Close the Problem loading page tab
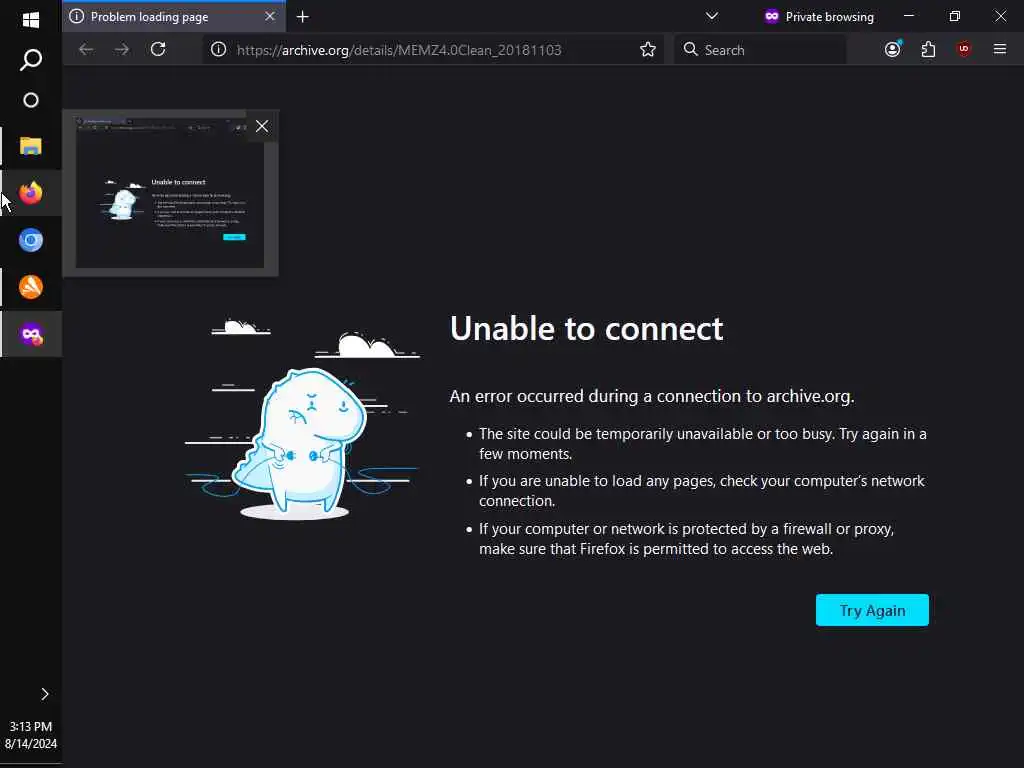This screenshot has width=1024, height=768. [x=270, y=17]
